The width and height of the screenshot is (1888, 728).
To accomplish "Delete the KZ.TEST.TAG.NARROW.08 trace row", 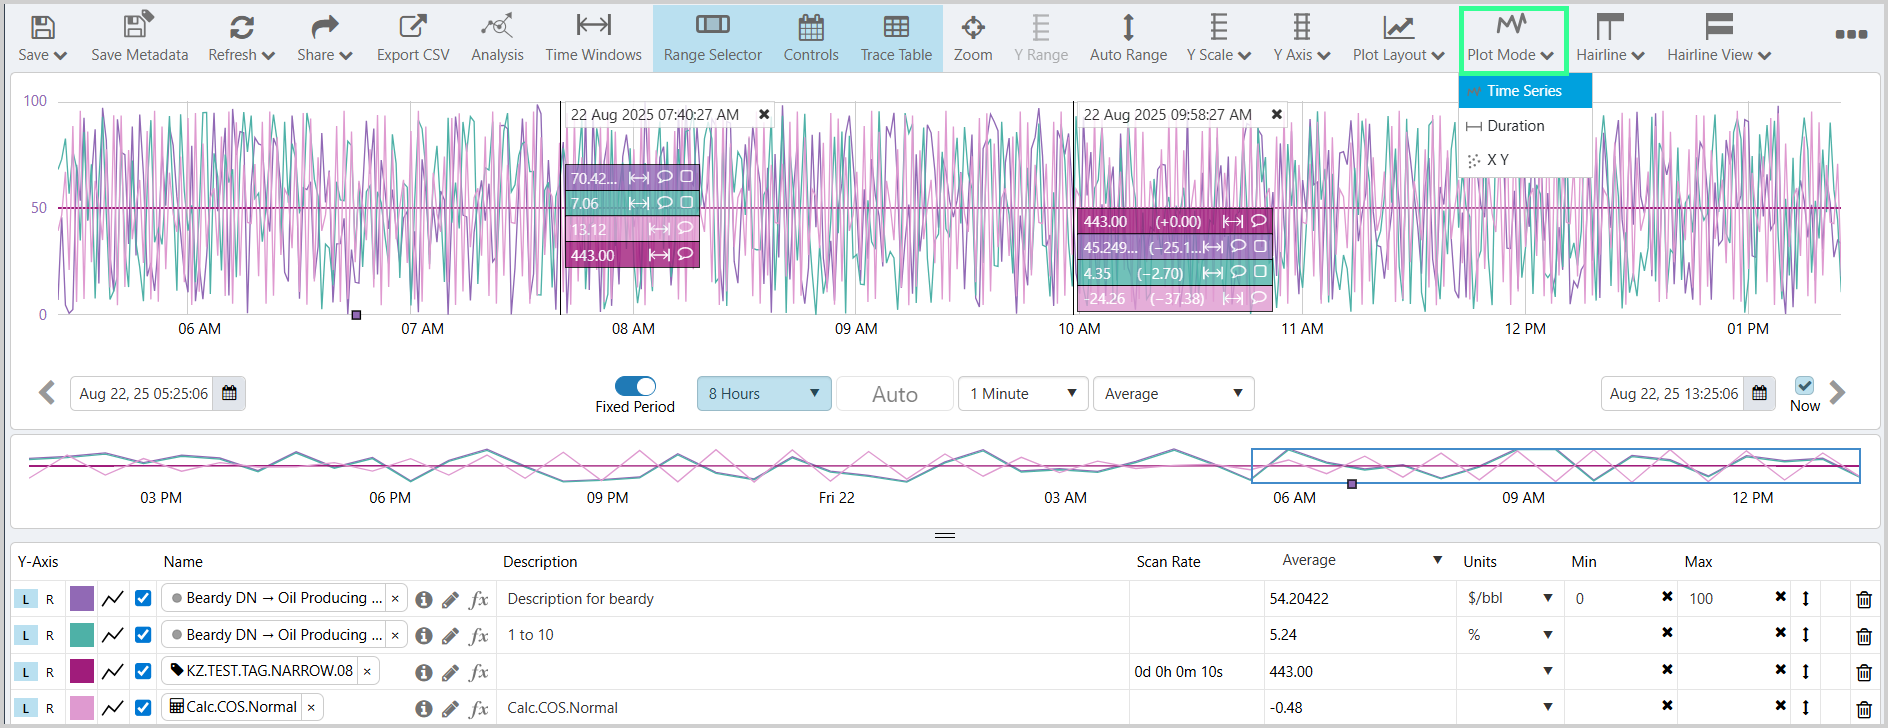I will click(1864, 672).
